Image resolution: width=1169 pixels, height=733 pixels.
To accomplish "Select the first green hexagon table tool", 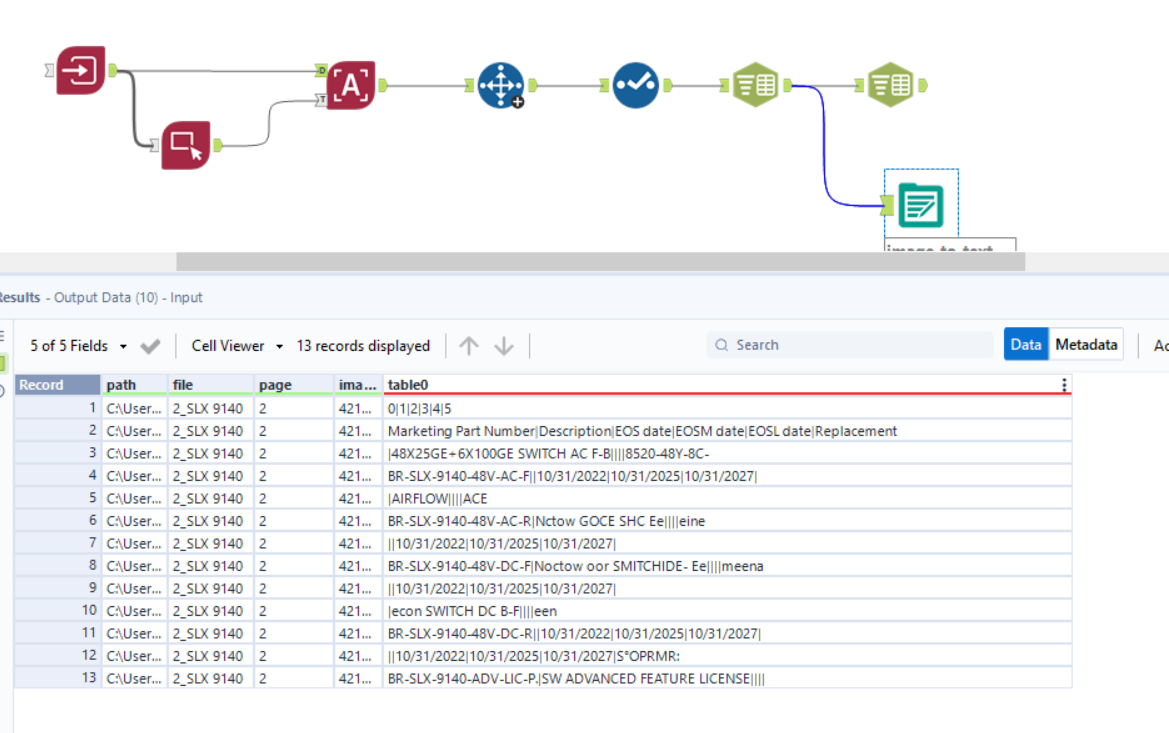I will pyautogui.click(x=756, y=85).
